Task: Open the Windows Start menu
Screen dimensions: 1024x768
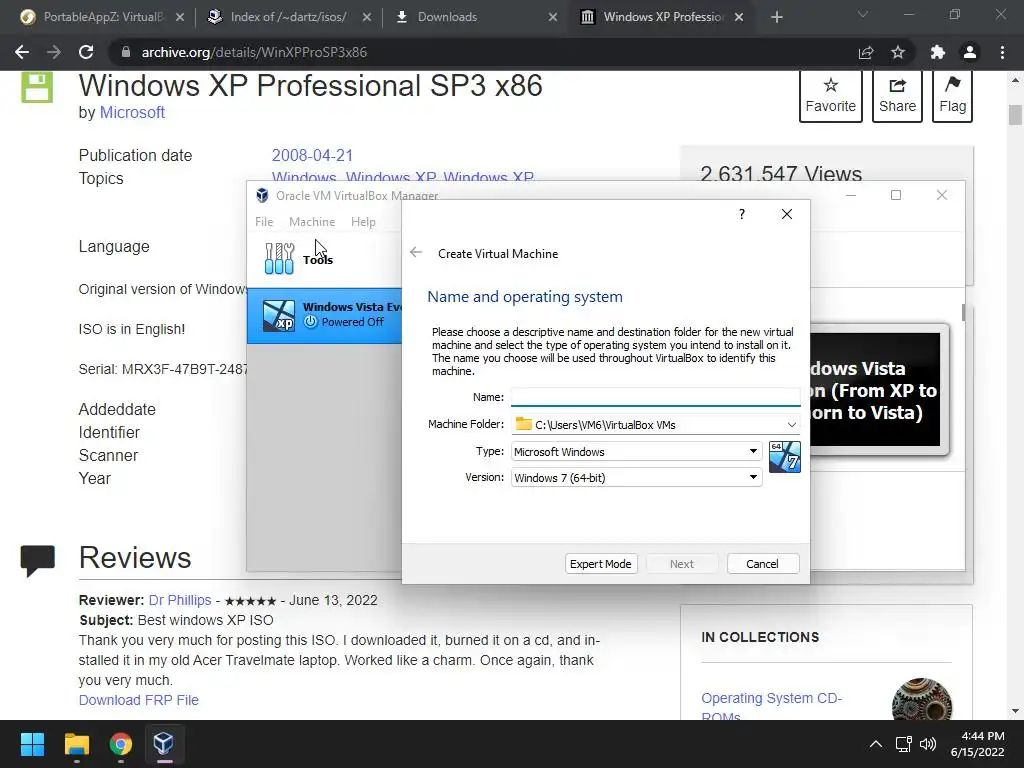Action: 32,744
